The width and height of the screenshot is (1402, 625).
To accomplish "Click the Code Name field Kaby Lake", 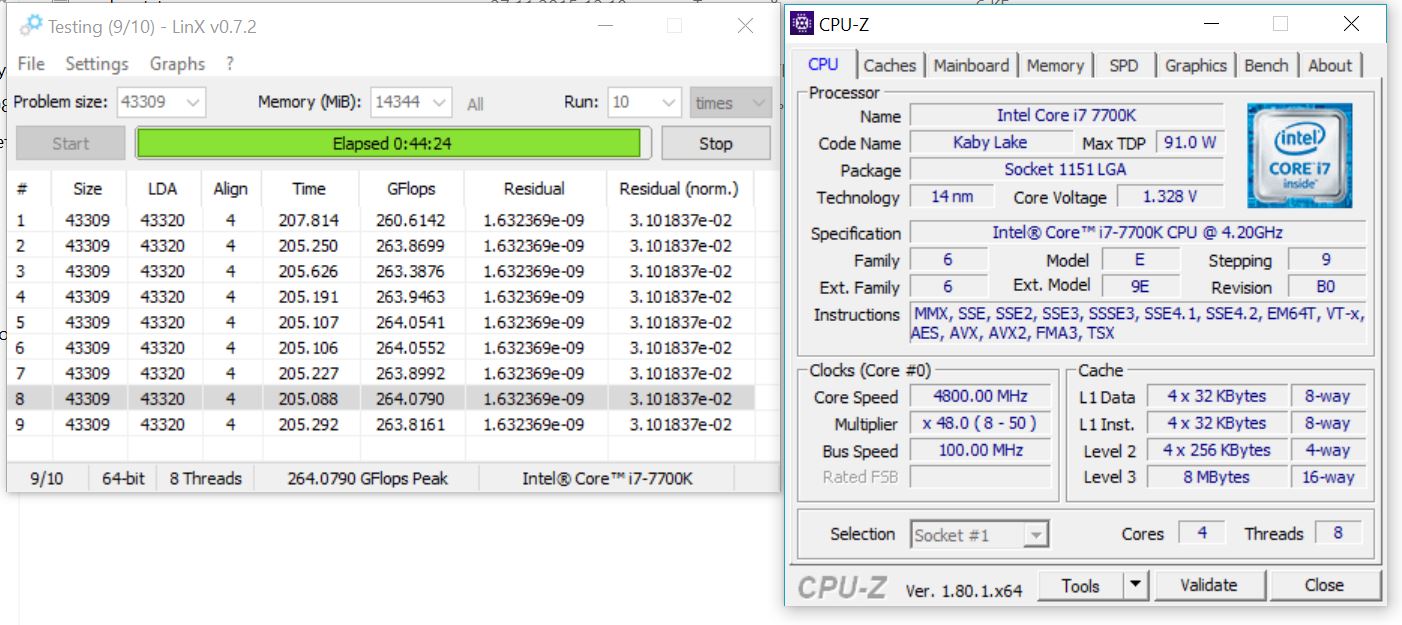I will click(990, 142).
